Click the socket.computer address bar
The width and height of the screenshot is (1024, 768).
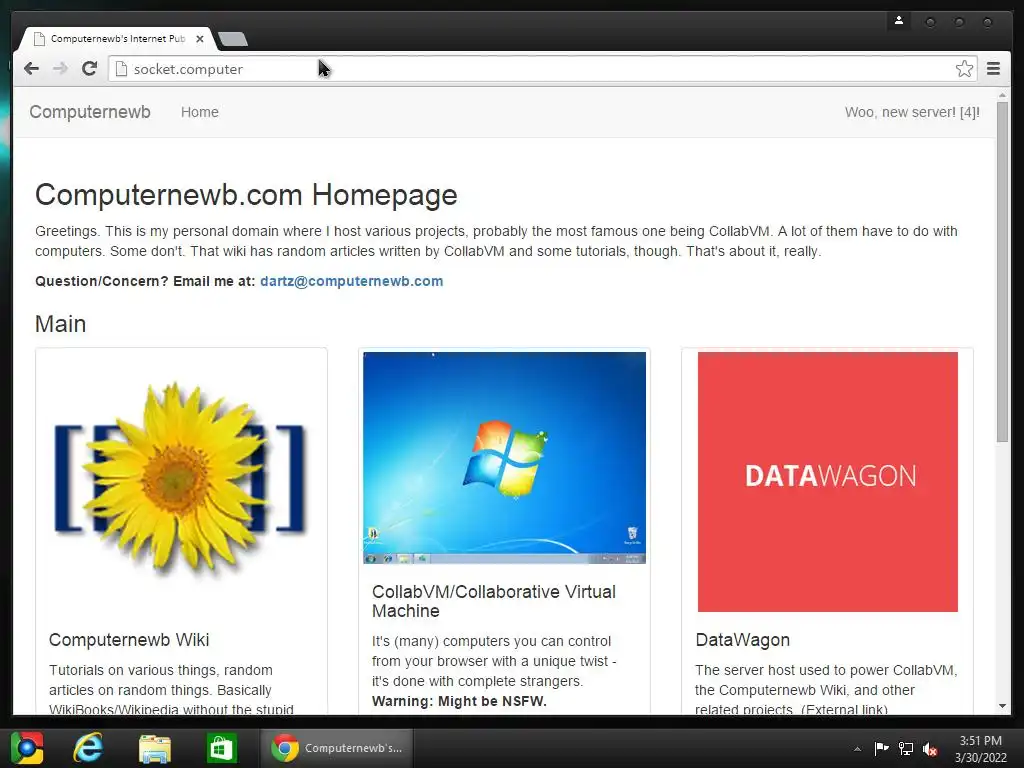click(542, 69)
